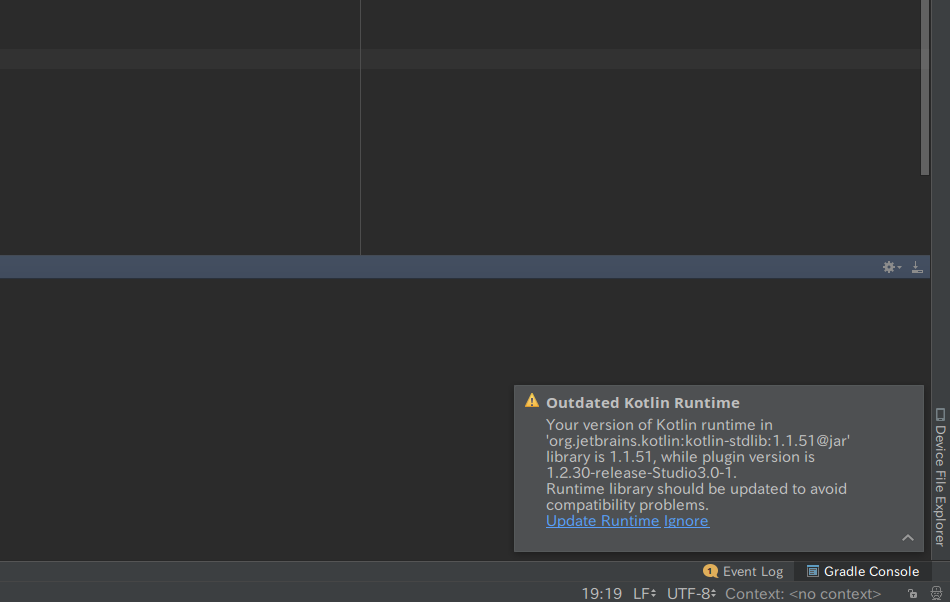950x602 pixels.
Task: Click the Outdated Kotlin Runtime title
Action: (643, 403)
